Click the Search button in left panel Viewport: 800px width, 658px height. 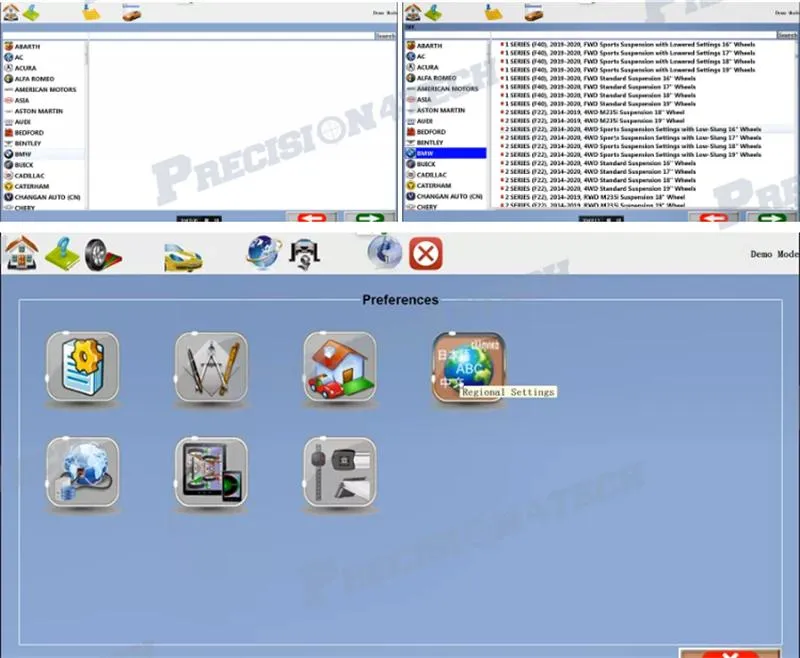point(385,35)
